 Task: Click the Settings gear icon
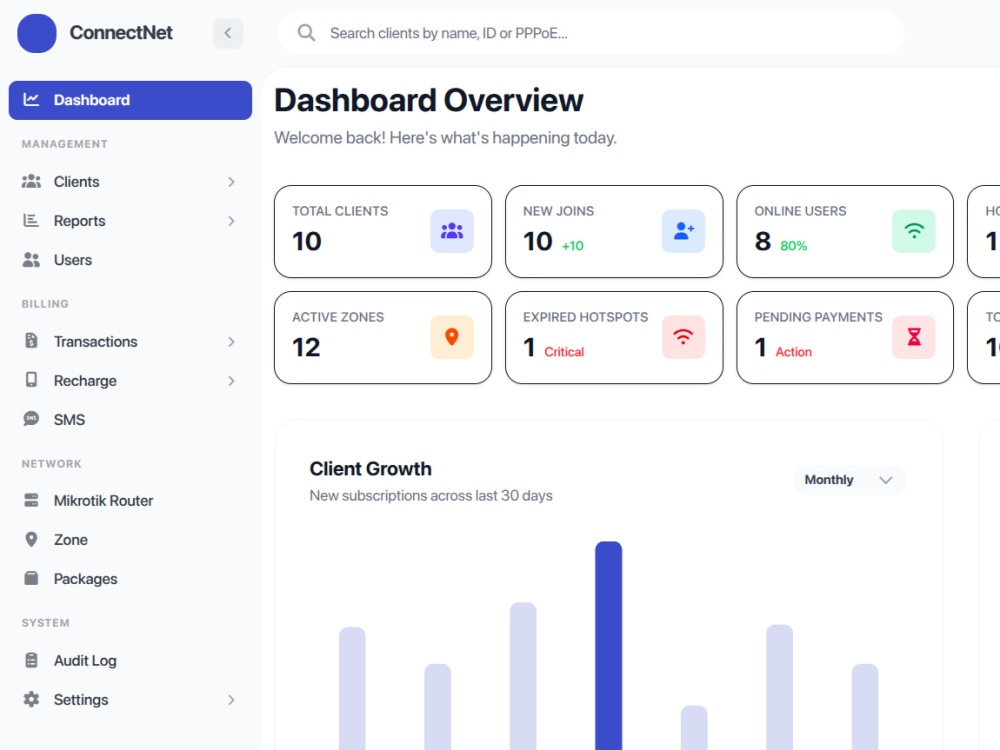tap(31, 699)
